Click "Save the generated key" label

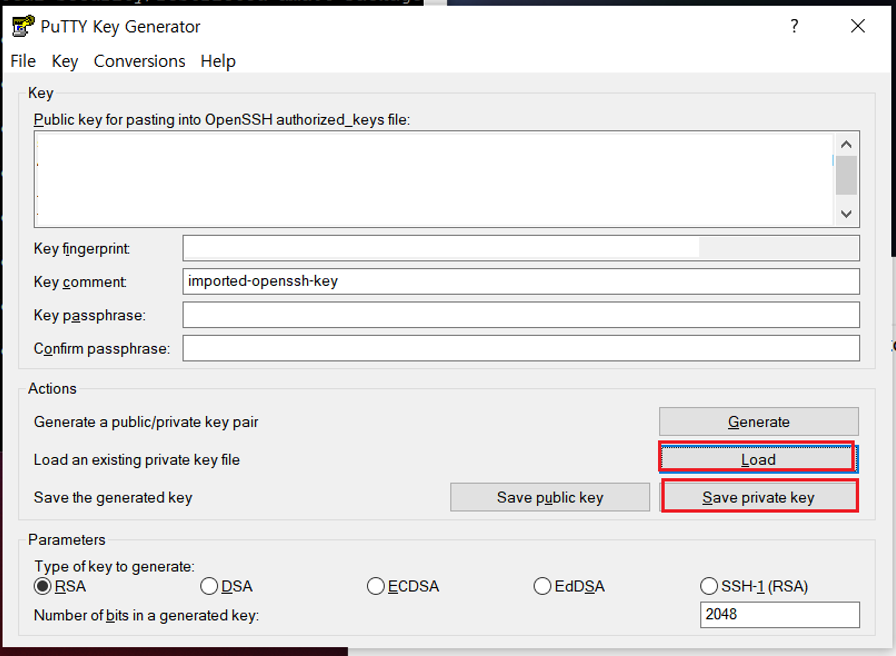113,497
